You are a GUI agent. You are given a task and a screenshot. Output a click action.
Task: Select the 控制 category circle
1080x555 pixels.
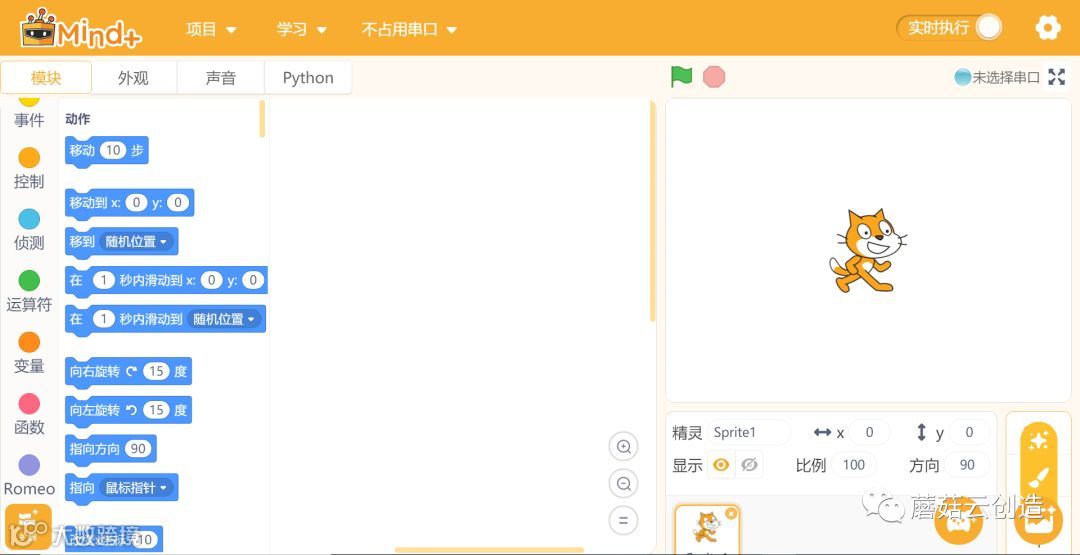[x=29, y=158]
